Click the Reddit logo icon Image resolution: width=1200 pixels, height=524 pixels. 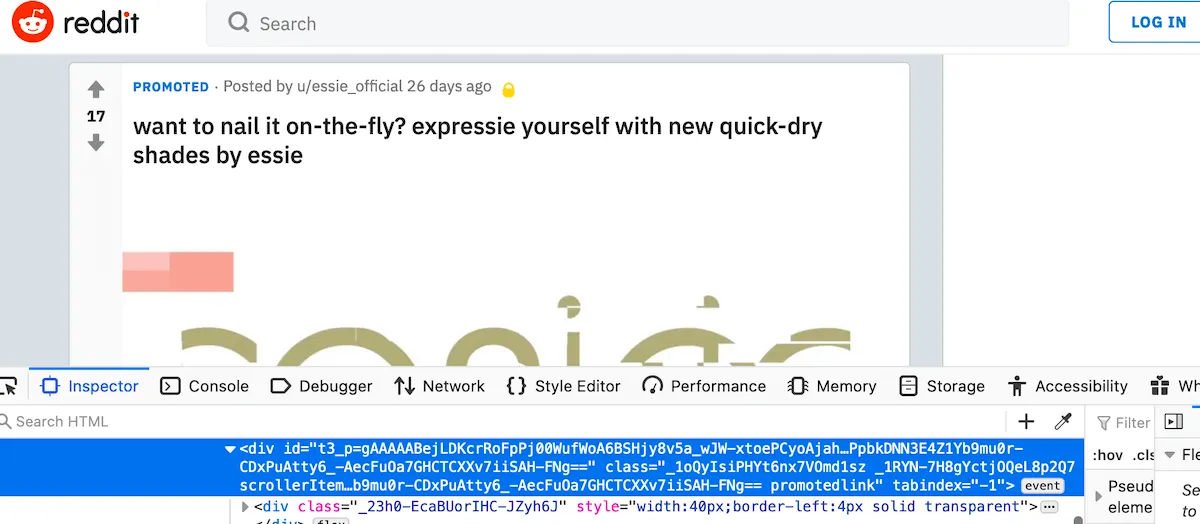(33, 23)
